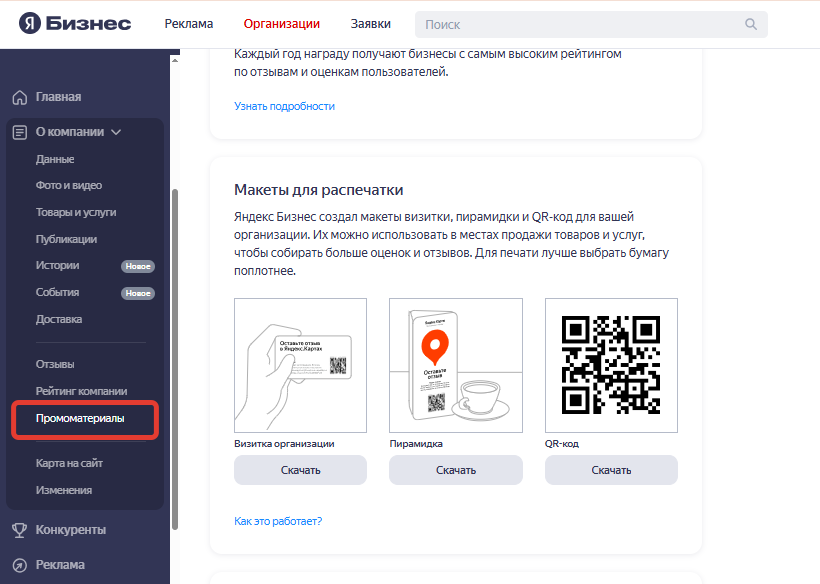Open Изменения section
The image size is (820, 584).
click(64, 490)
